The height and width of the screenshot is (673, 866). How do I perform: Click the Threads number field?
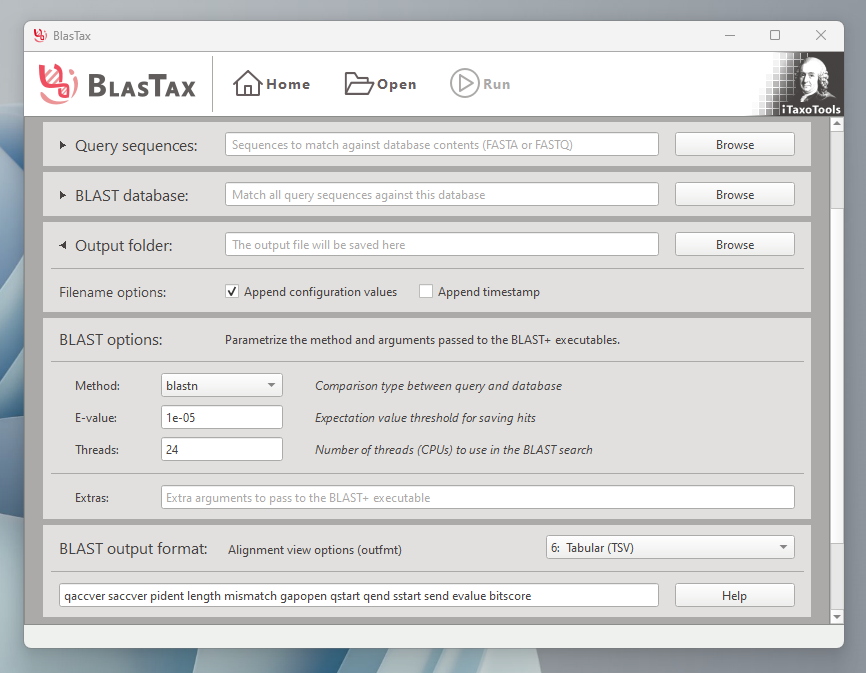(221, 448)
